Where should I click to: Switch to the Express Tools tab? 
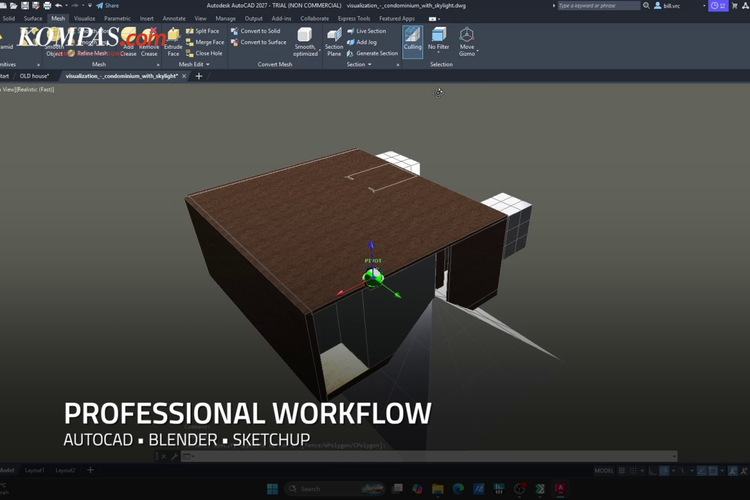(x=353, y=19)
